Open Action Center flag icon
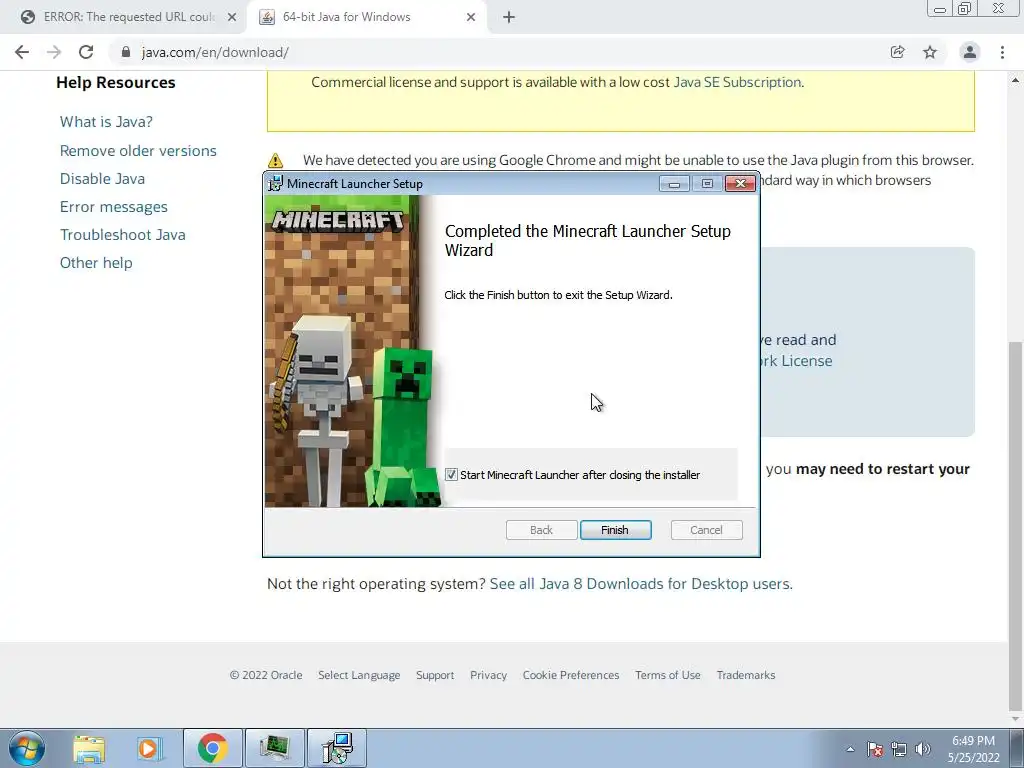Screen dimensions: 1024x768 (x=875, y=749)
